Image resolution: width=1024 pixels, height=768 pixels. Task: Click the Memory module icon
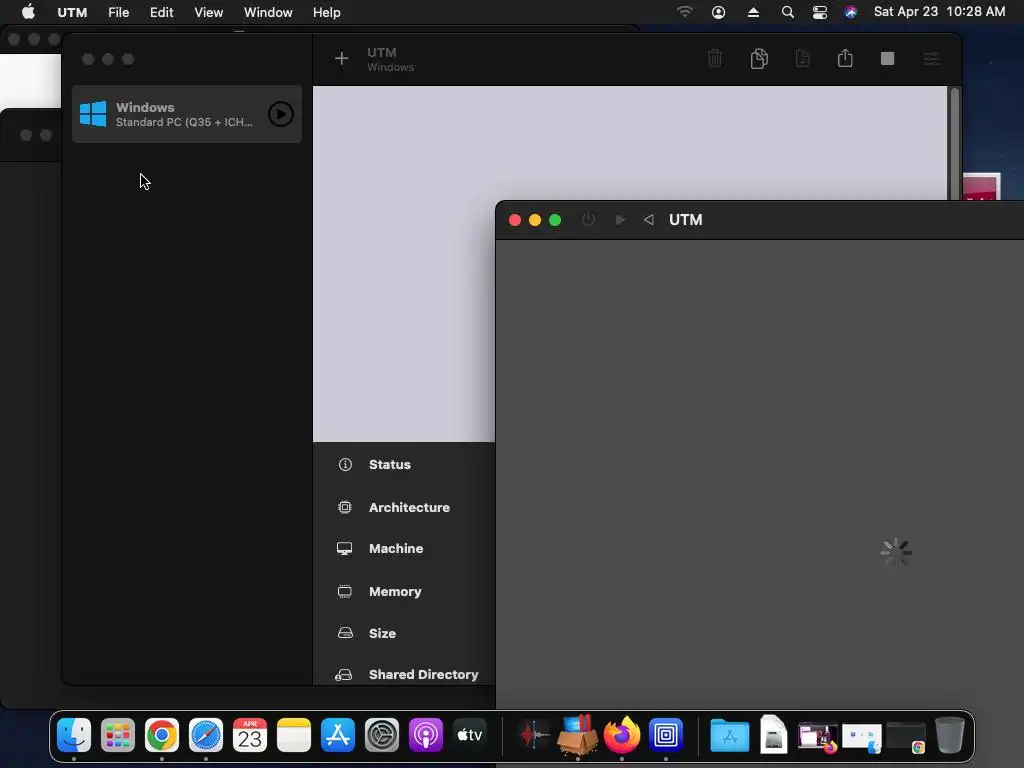344,592
